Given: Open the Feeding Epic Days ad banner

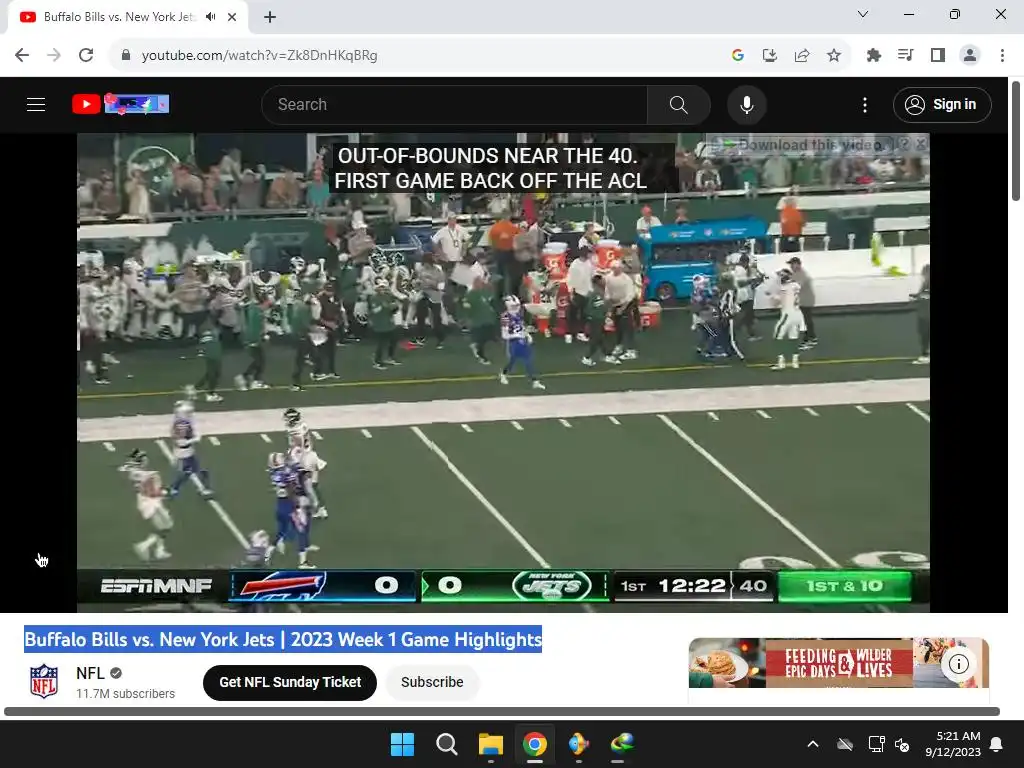Looking at the screenshot, I should pyautogui.click(x=839, y=663).
